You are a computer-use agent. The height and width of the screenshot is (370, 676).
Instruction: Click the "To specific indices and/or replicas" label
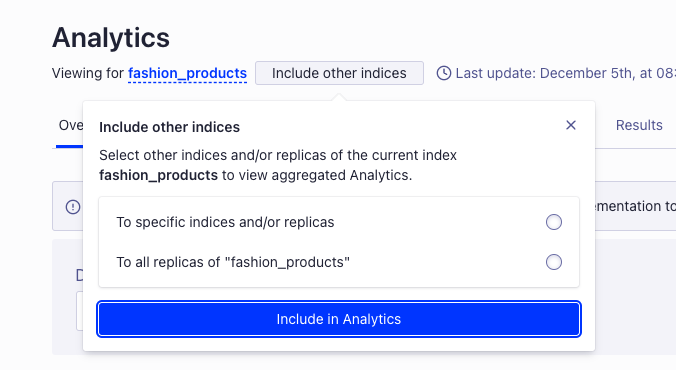[225, 222]
